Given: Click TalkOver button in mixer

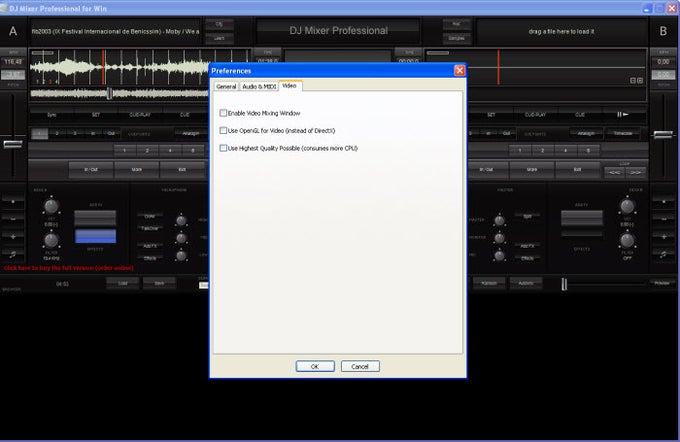Looking at the screenshot, I should [150, 228].
